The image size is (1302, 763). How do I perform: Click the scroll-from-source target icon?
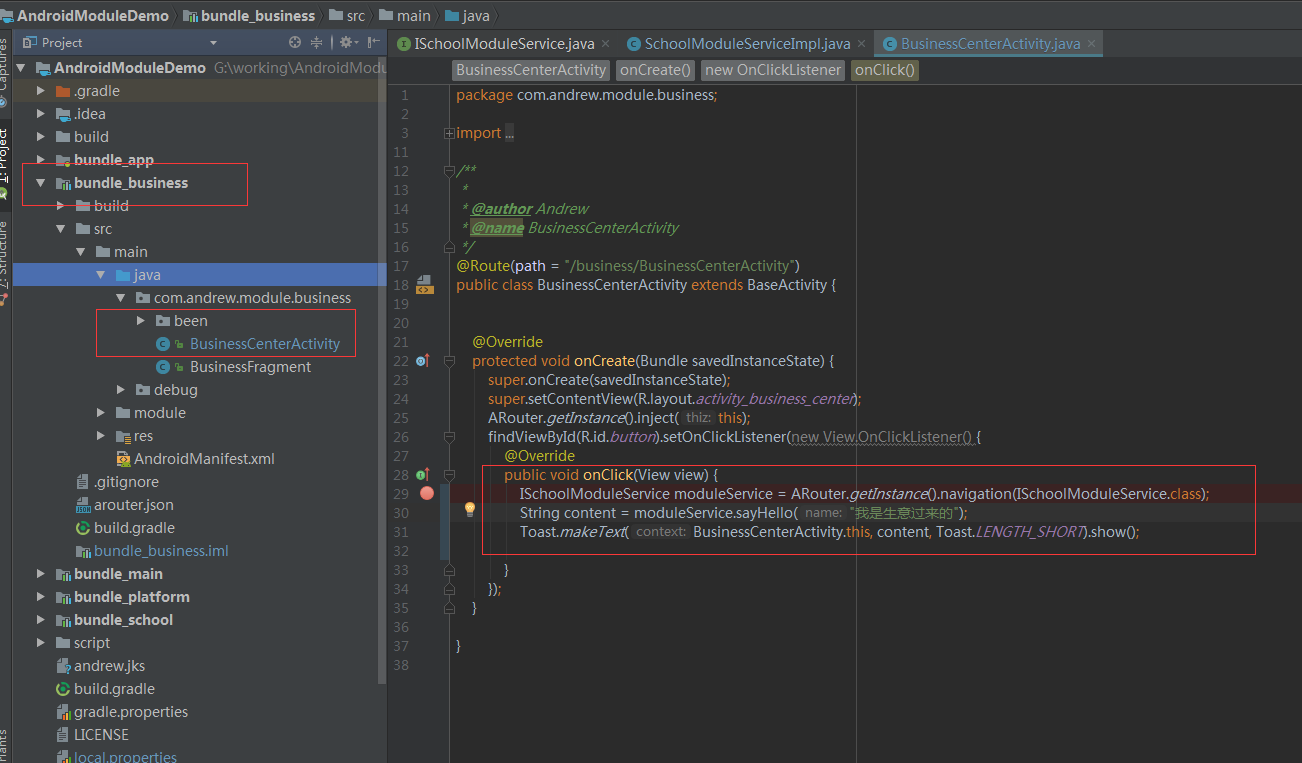[295, 43]
